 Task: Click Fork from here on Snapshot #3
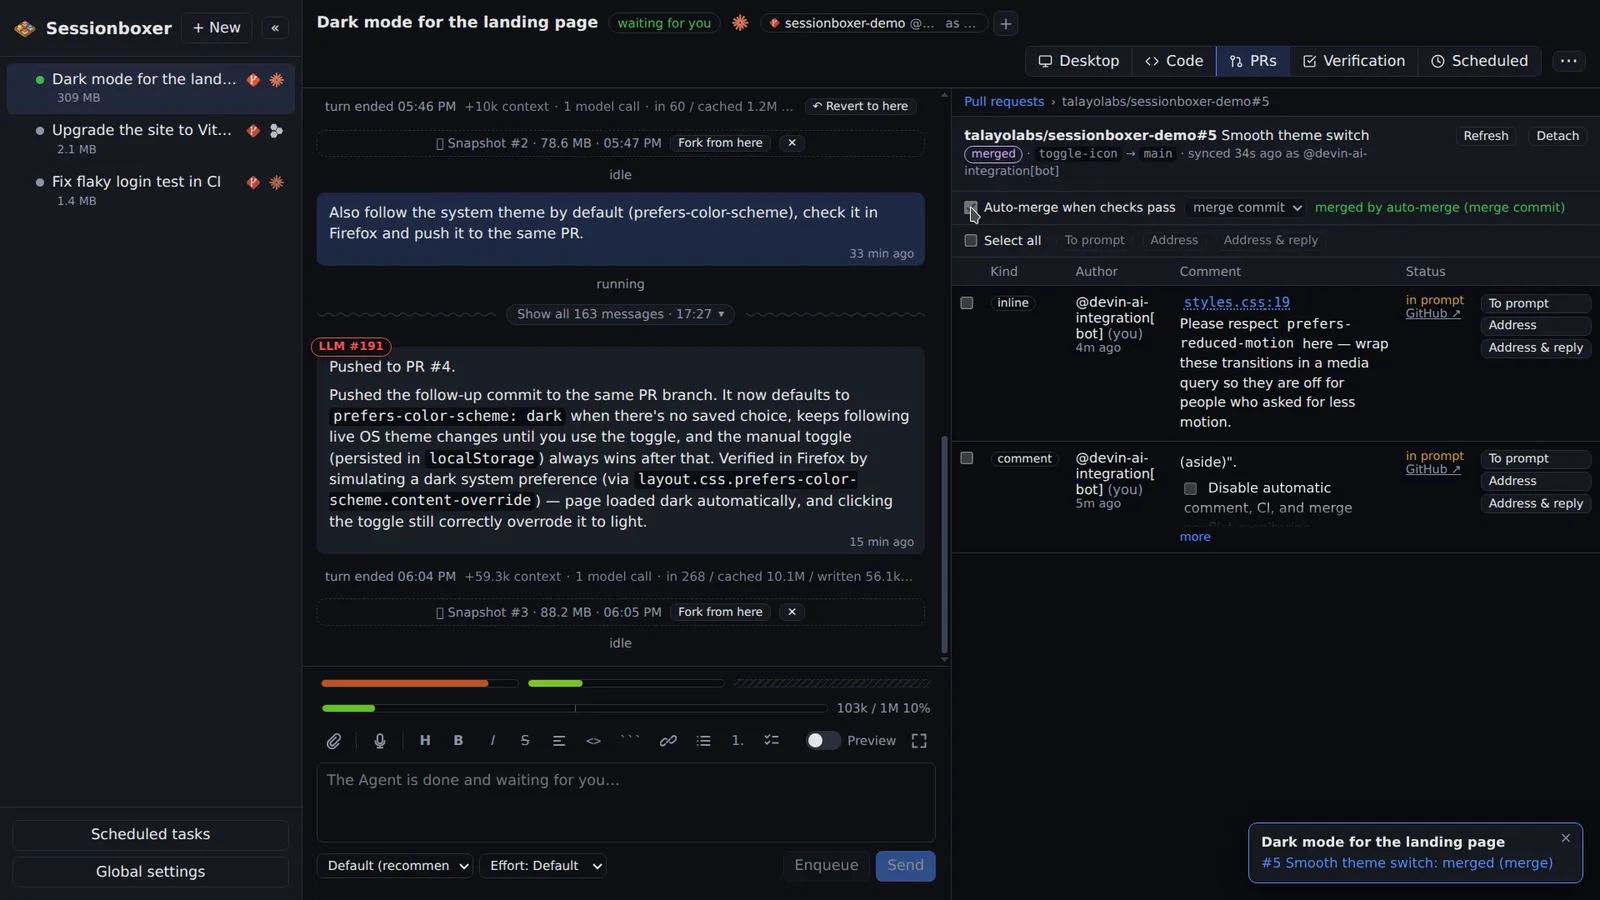coord(720,612)
